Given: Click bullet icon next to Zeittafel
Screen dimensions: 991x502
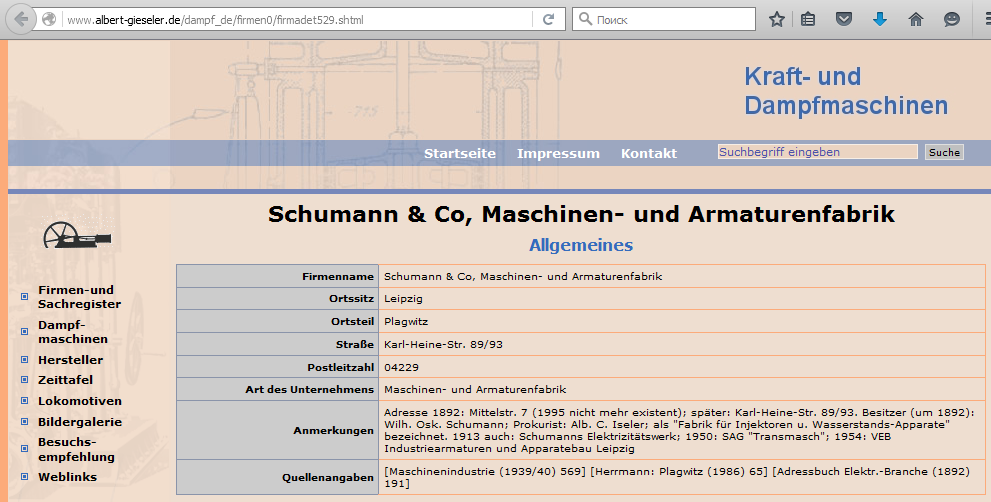Looking at the screenshot, I should (25, 379).
